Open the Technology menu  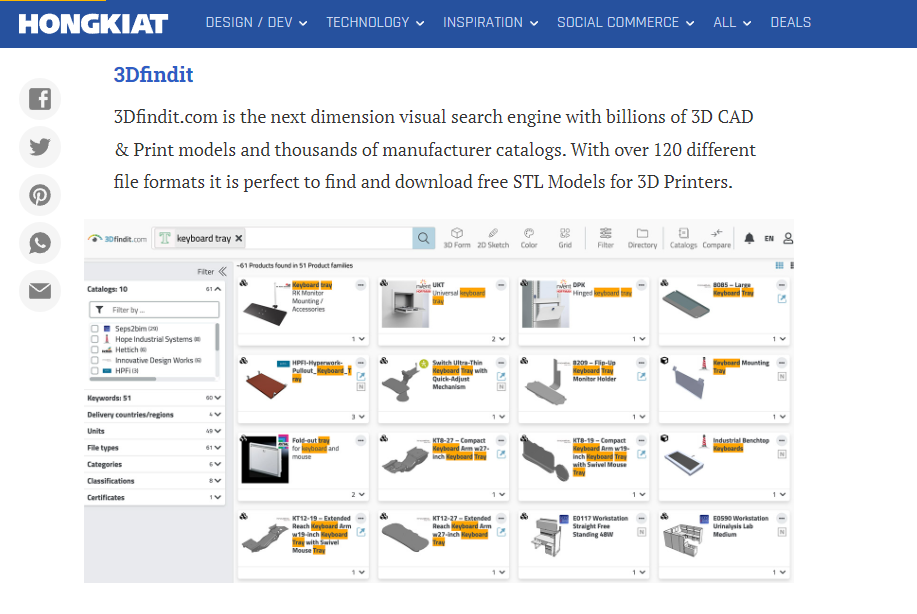coord(375,23)
